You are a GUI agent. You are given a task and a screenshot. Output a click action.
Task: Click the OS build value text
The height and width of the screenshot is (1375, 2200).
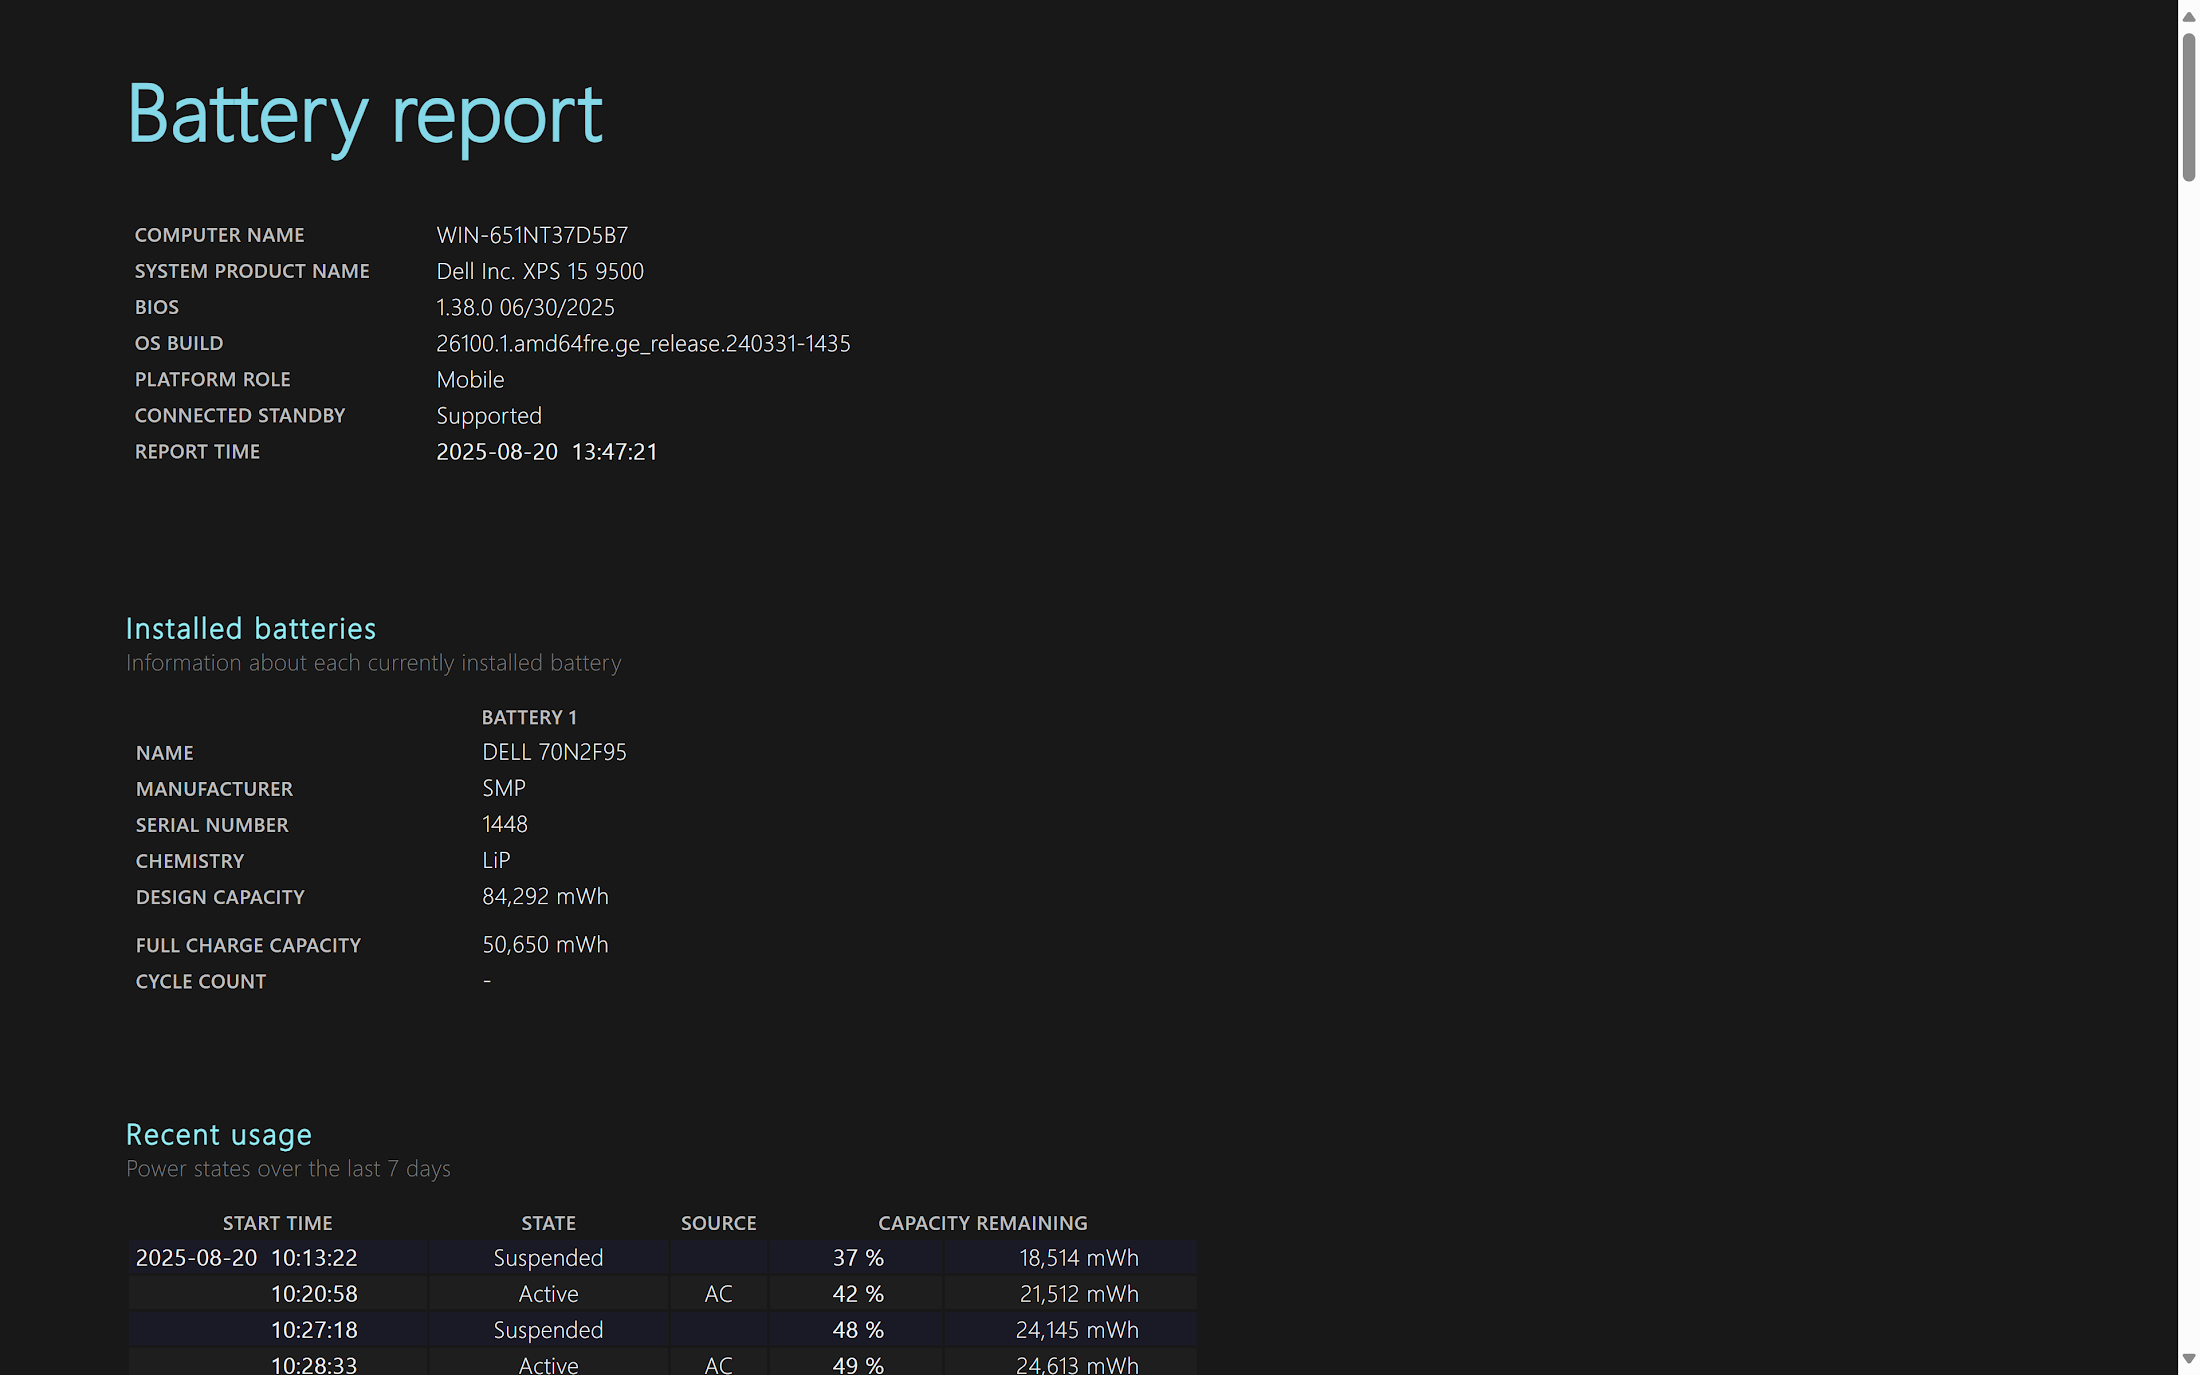click(643, 343)
